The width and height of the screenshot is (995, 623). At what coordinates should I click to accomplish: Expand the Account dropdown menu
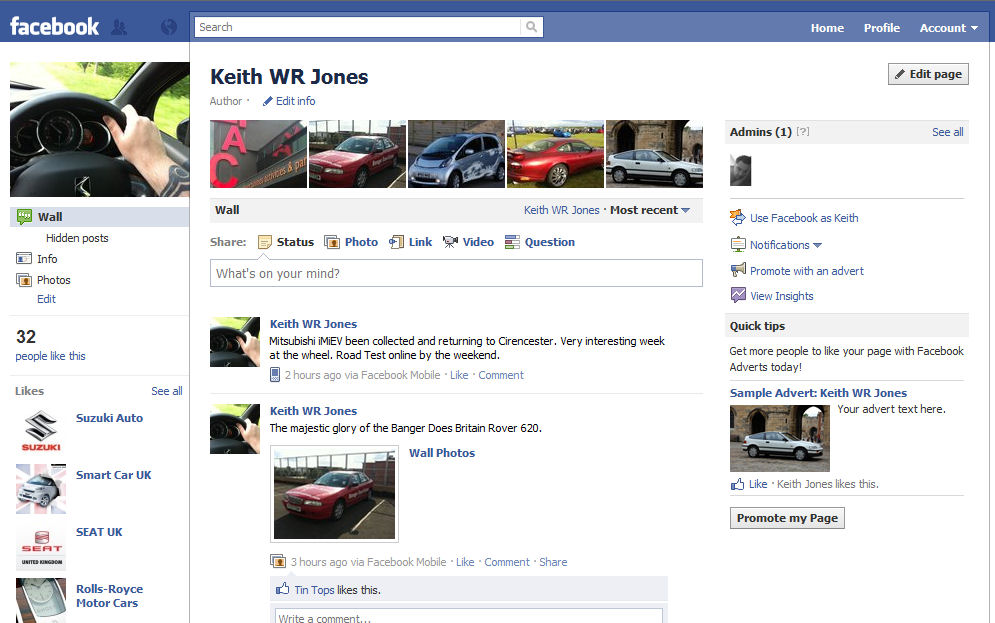point(948,28)
